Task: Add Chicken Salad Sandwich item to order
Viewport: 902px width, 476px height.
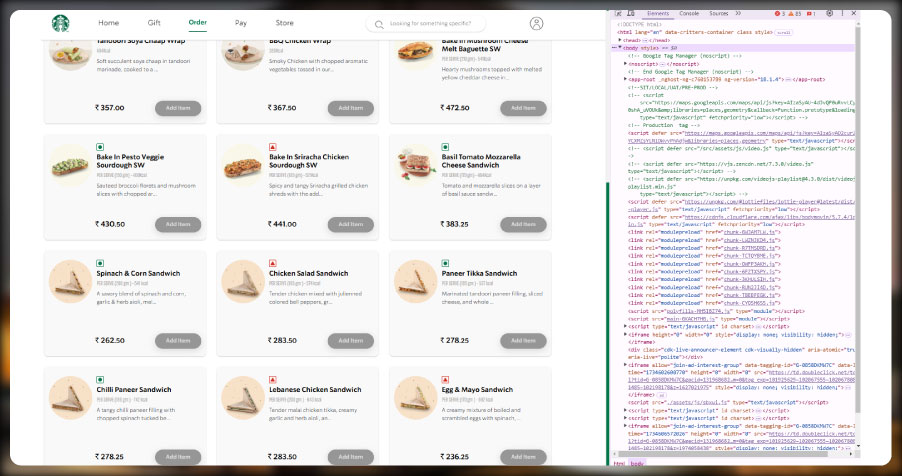Action: pos(351,340)
